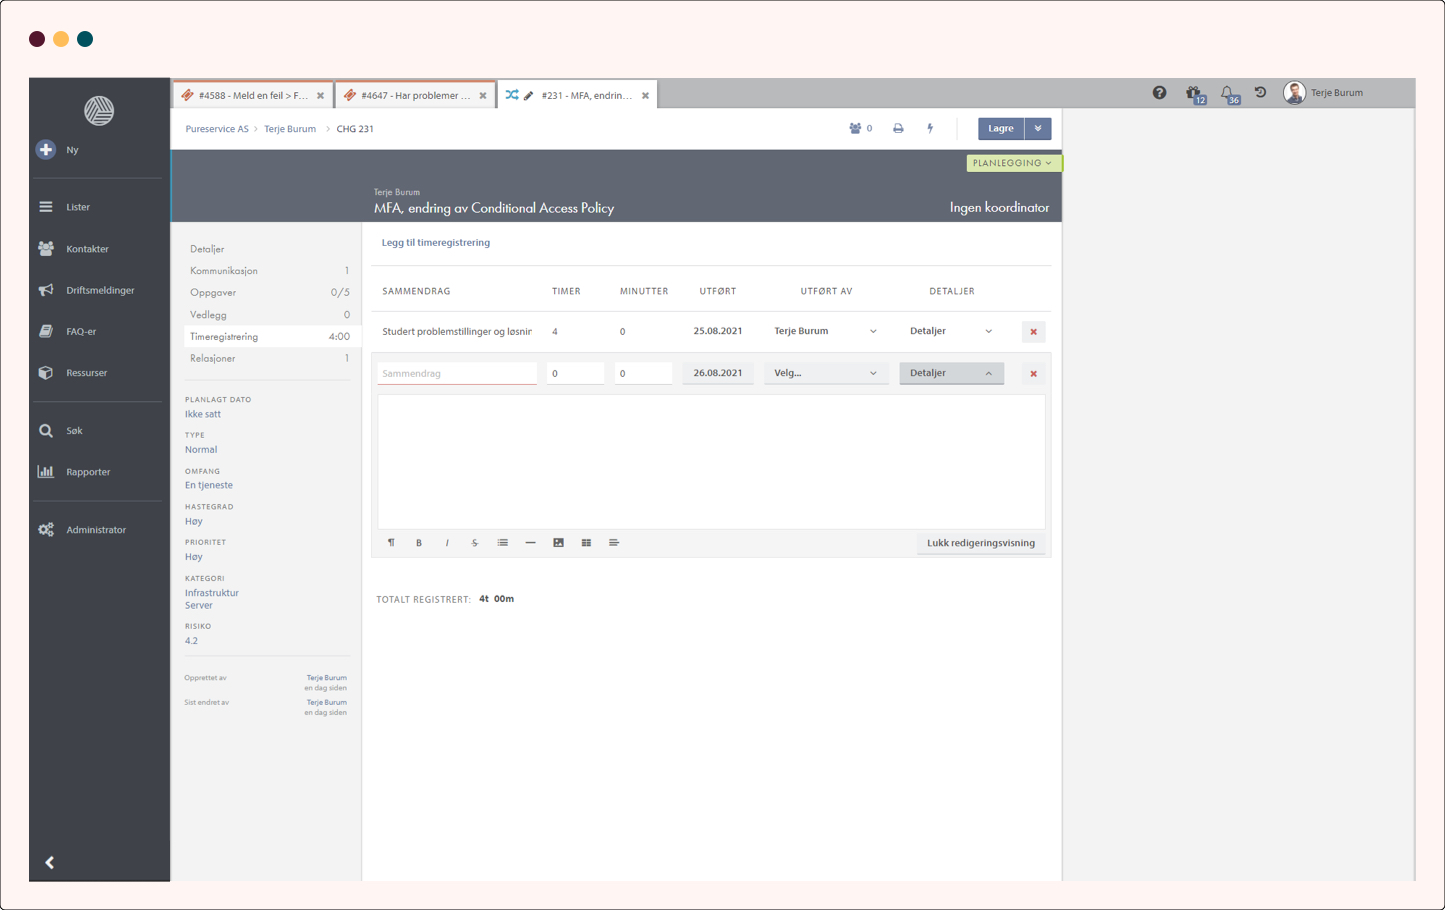Click the print icon in the ticket header
1445x910 pixels.
pyautogui.click(x=898, y=129)
